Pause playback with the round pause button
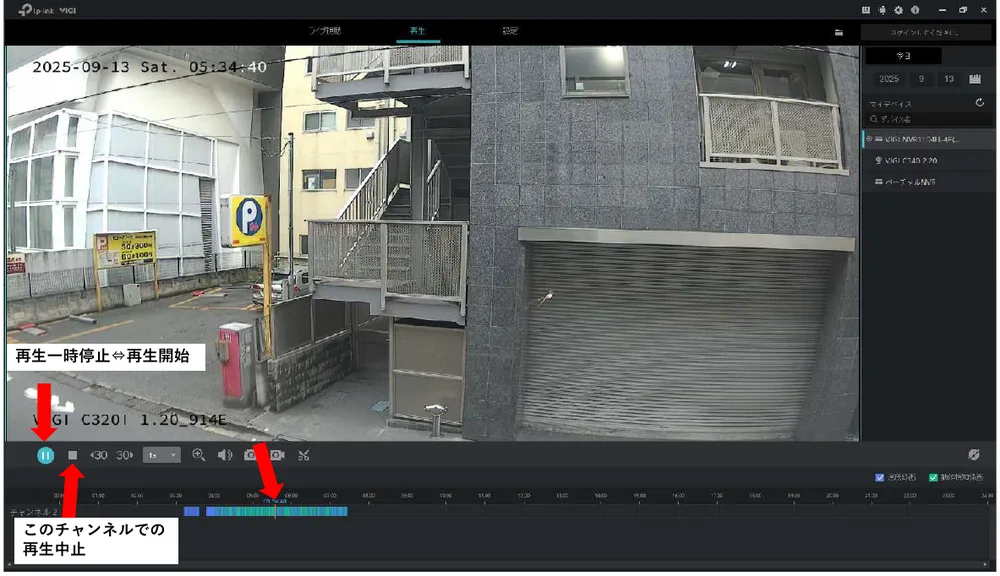 point(45,455)
